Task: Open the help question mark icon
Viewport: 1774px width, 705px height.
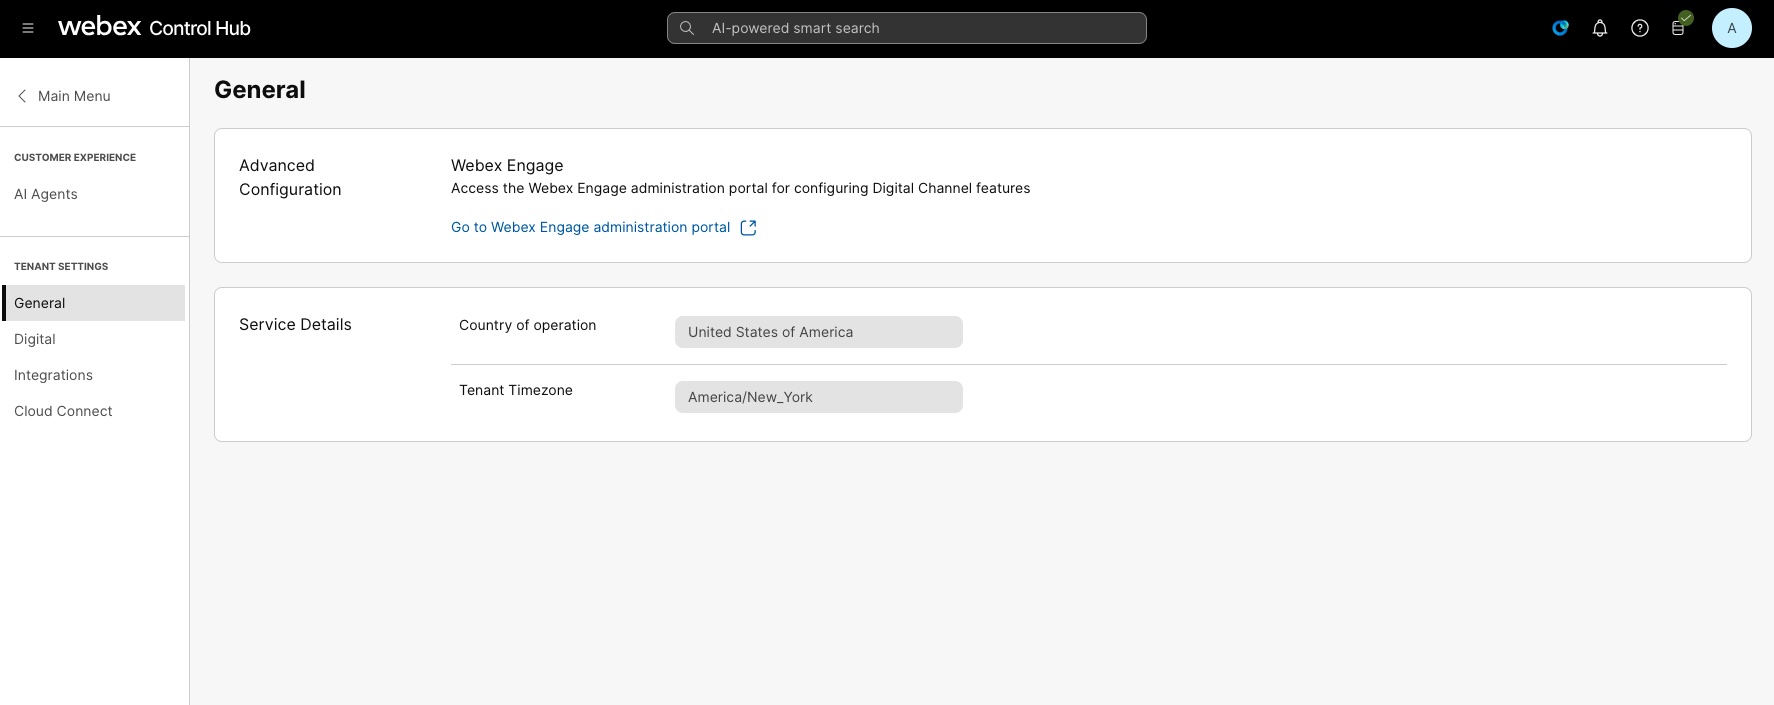Action: point(1640,28)
